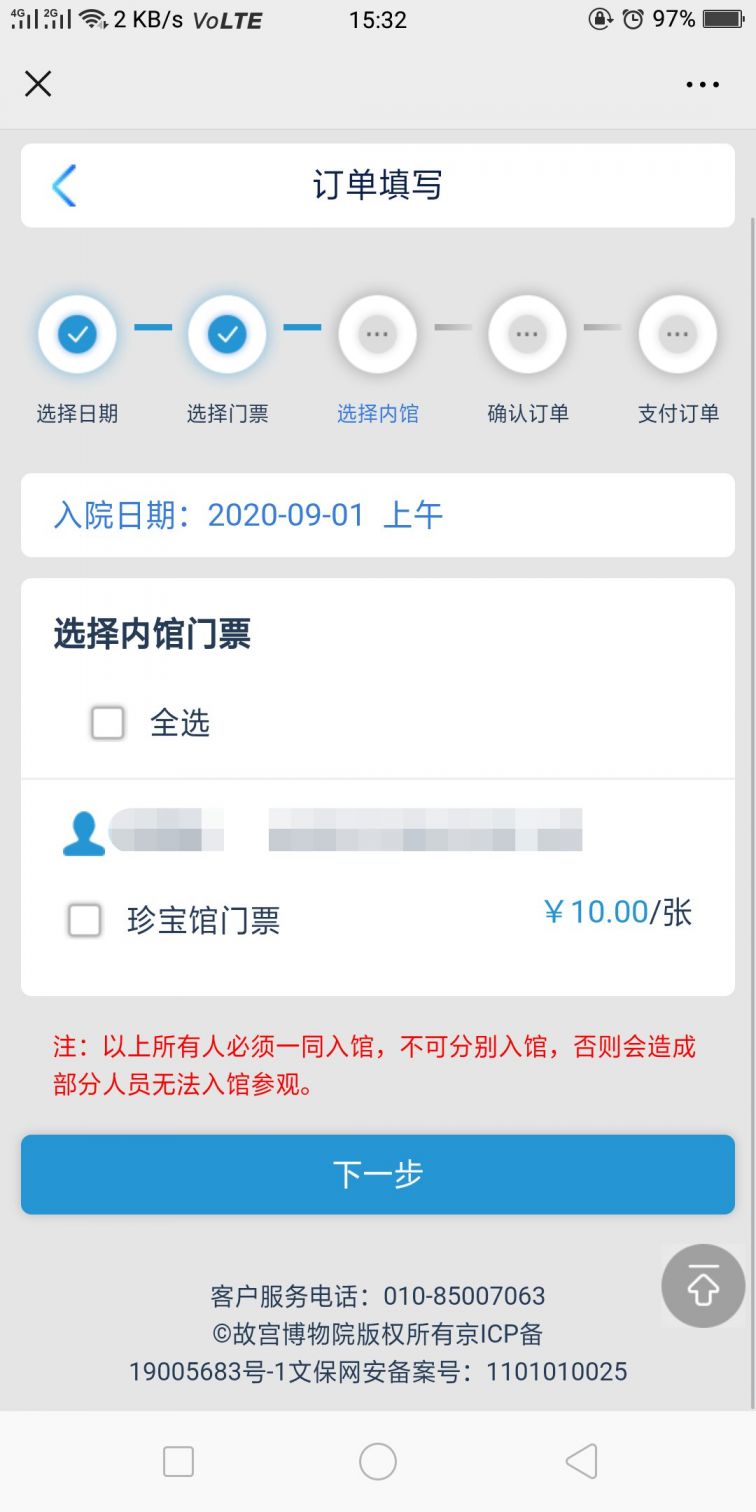Tap the scroll-to-top arrow button

703,1286
